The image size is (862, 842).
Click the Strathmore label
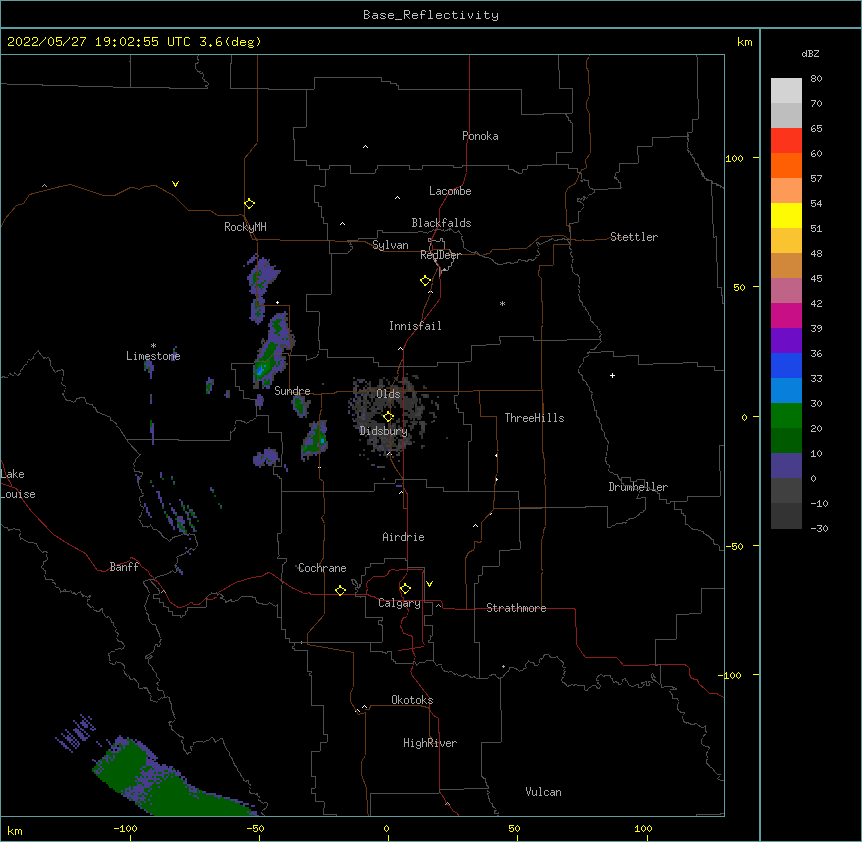click(x=516, y=608)
